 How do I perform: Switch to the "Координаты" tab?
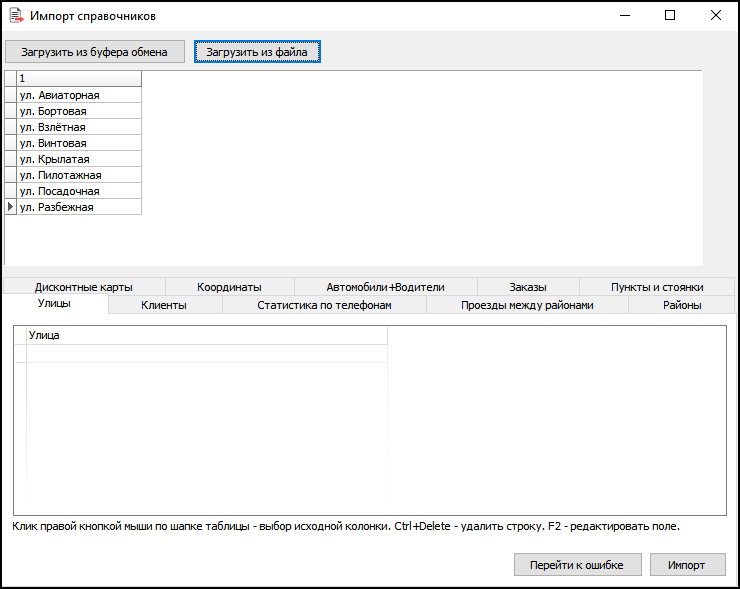[229, 287]
